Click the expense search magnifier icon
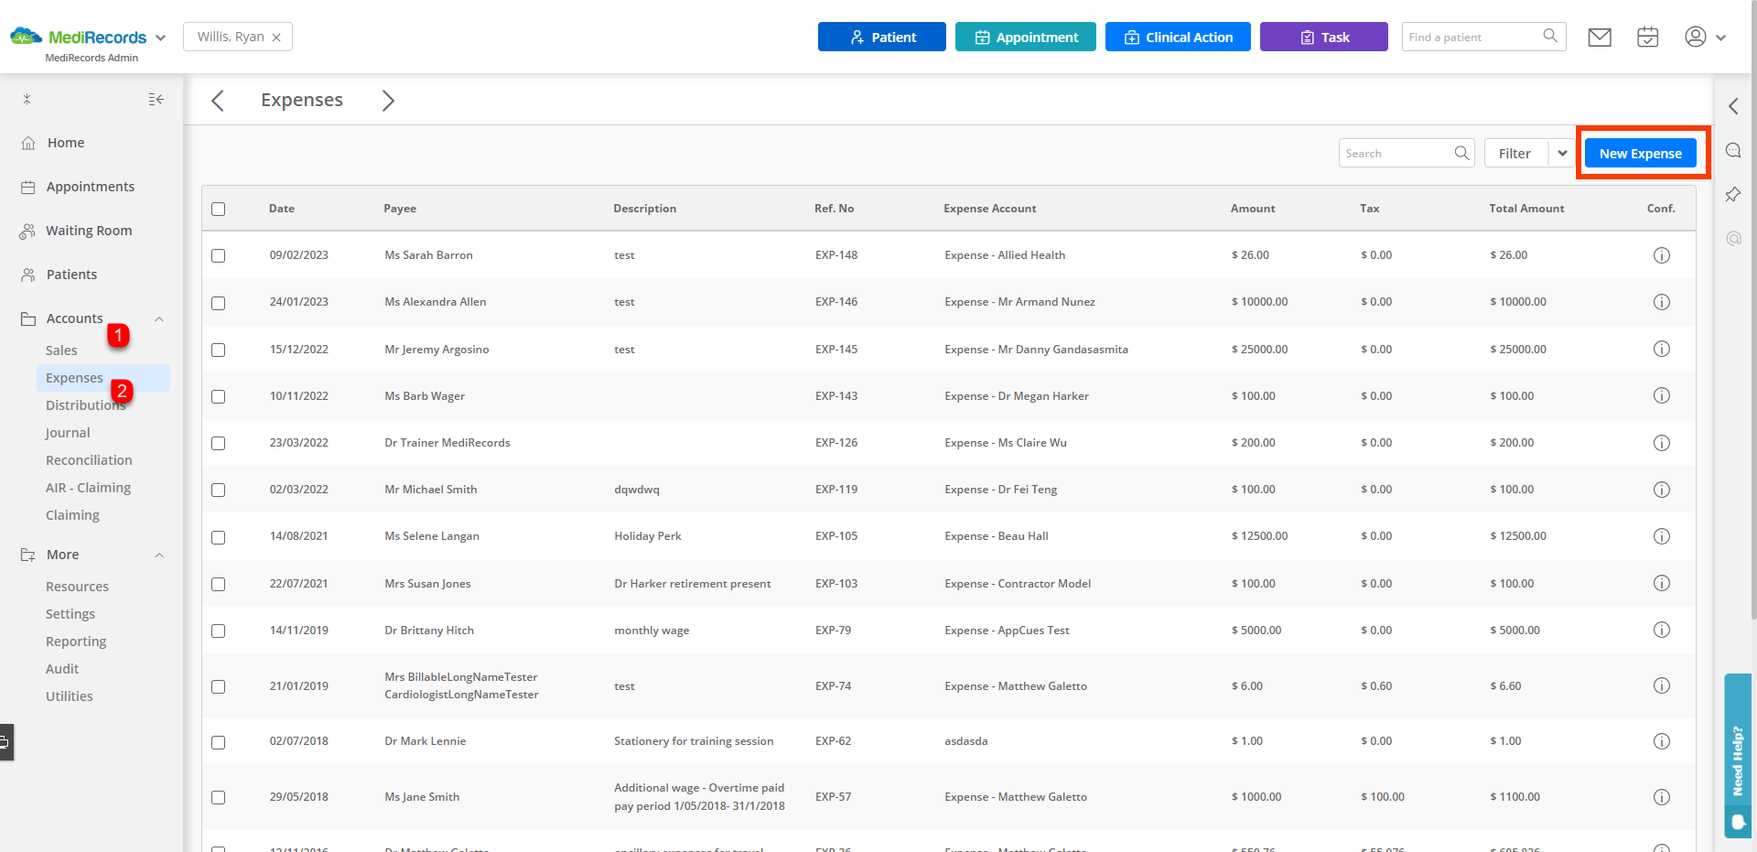Image resolution: width=1757 pixels, height=852 pixels. 1461,153
